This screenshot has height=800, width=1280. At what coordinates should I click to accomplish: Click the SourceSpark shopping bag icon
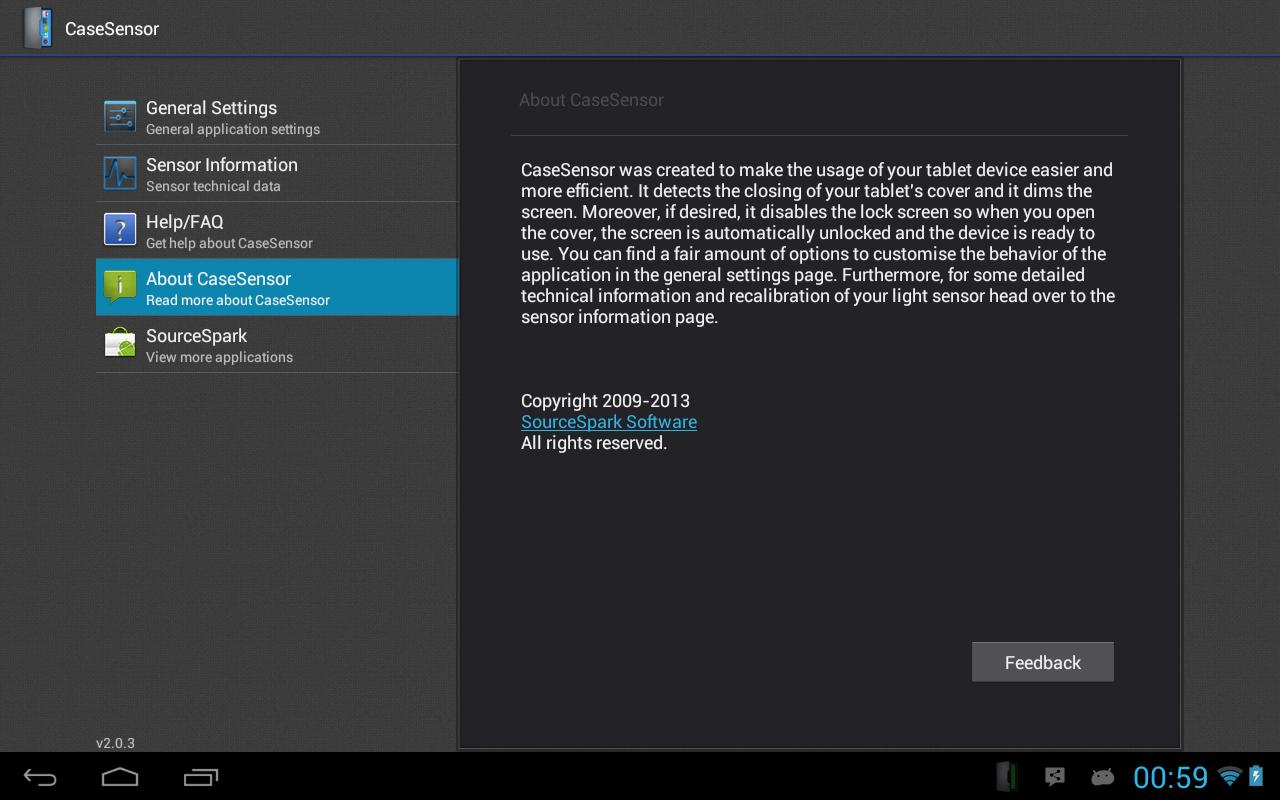(120, 344)
